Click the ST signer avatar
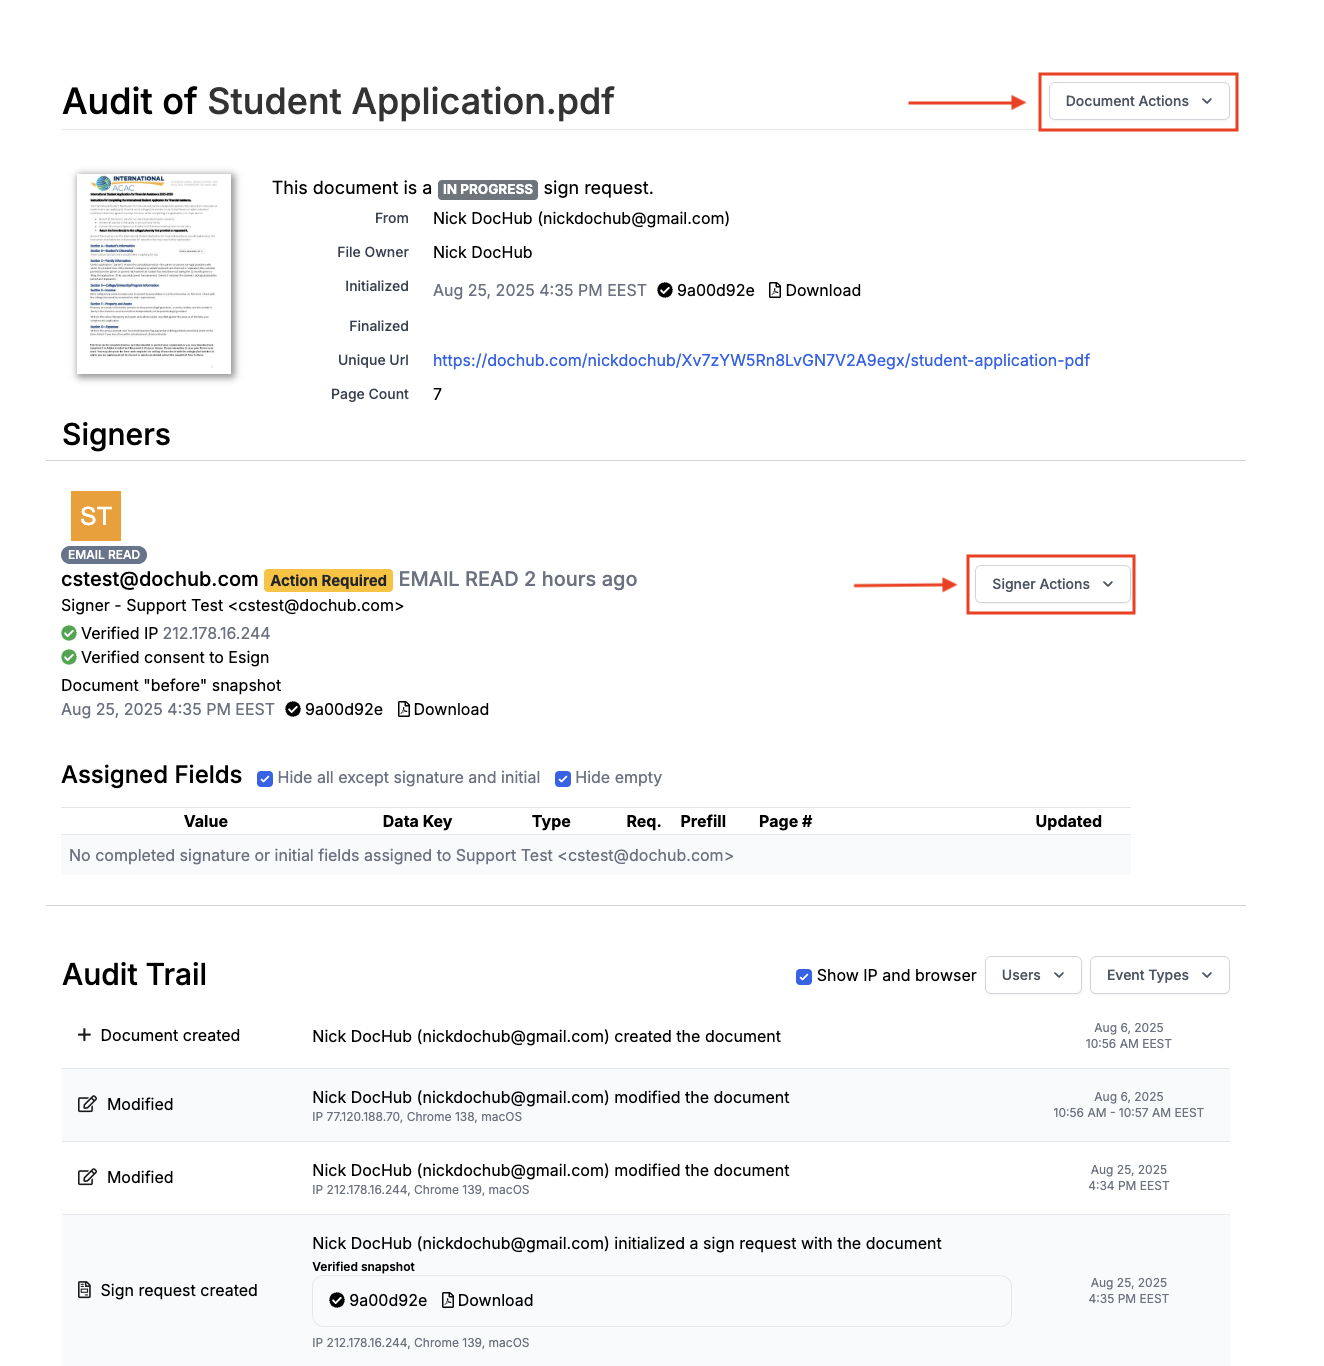 click(x=96, y=516)
